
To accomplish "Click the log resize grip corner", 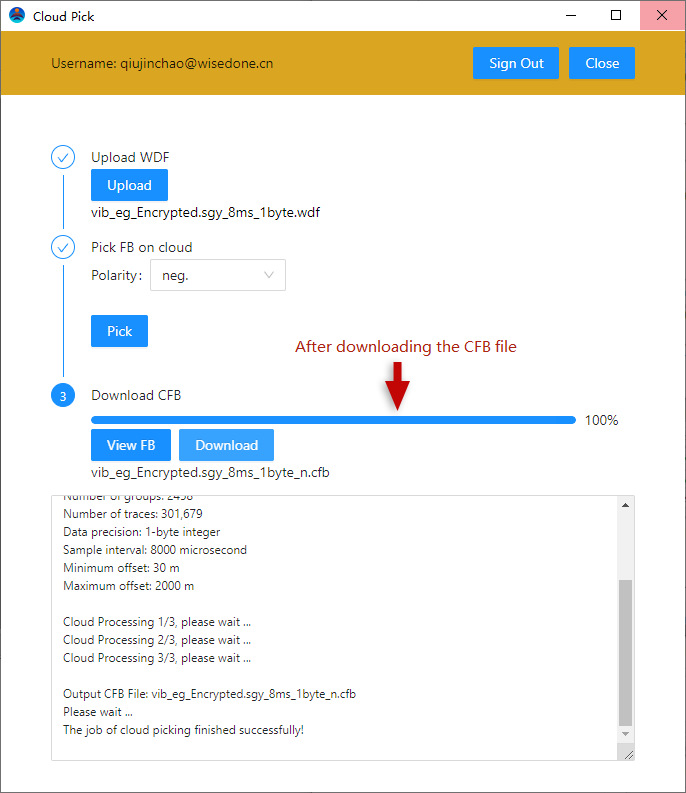I will click(628, 755).
